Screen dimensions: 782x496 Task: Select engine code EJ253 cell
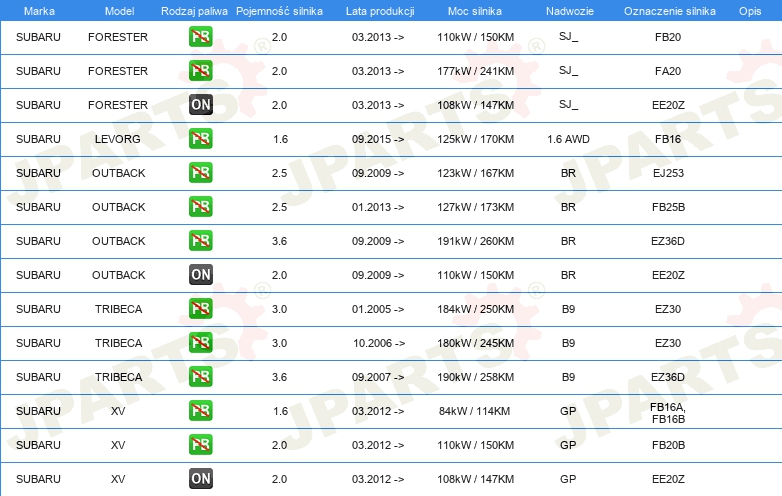668,173
